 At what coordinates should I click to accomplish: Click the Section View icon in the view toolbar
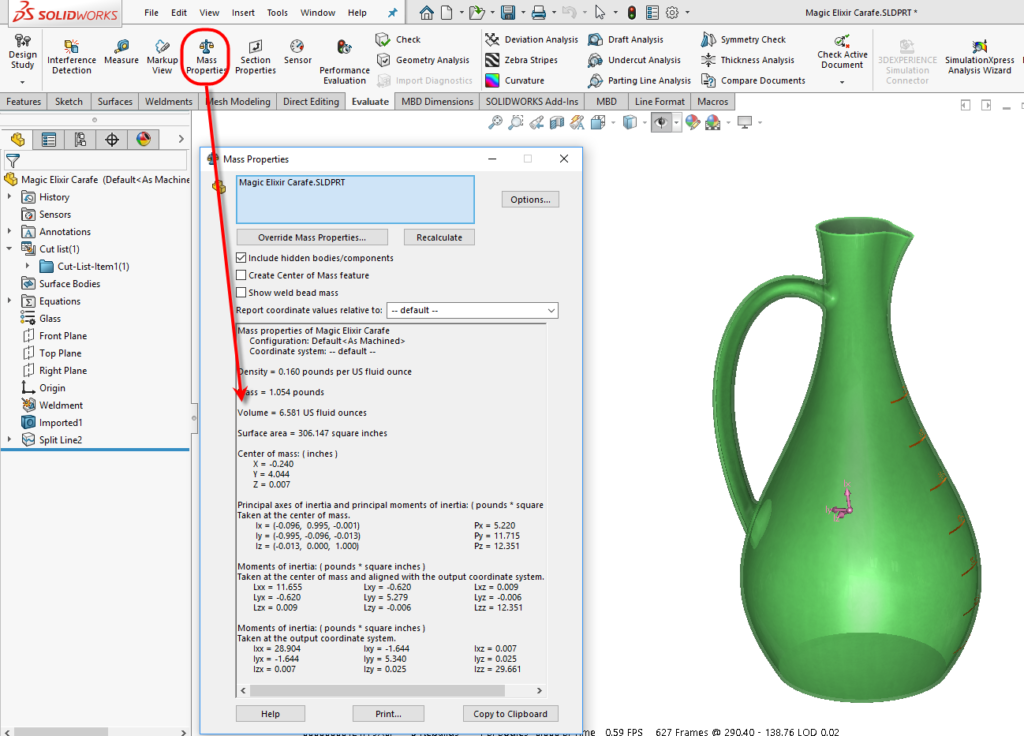click(556, 123)
